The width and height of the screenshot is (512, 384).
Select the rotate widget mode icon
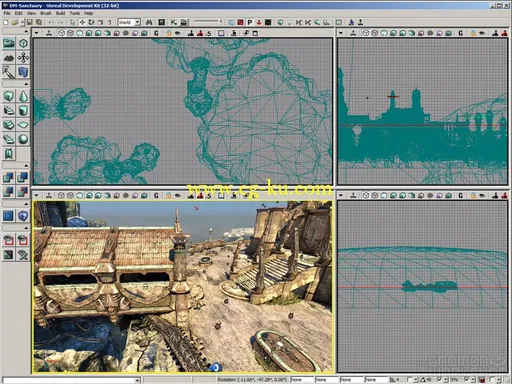click(91, 22)
